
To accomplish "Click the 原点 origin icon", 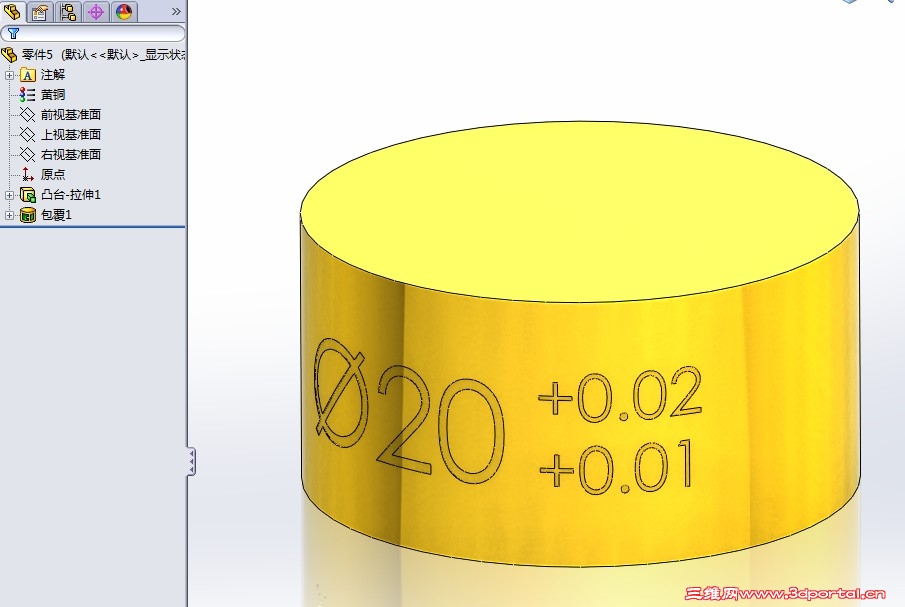I will pyautogui.click(x=28, y=174).
